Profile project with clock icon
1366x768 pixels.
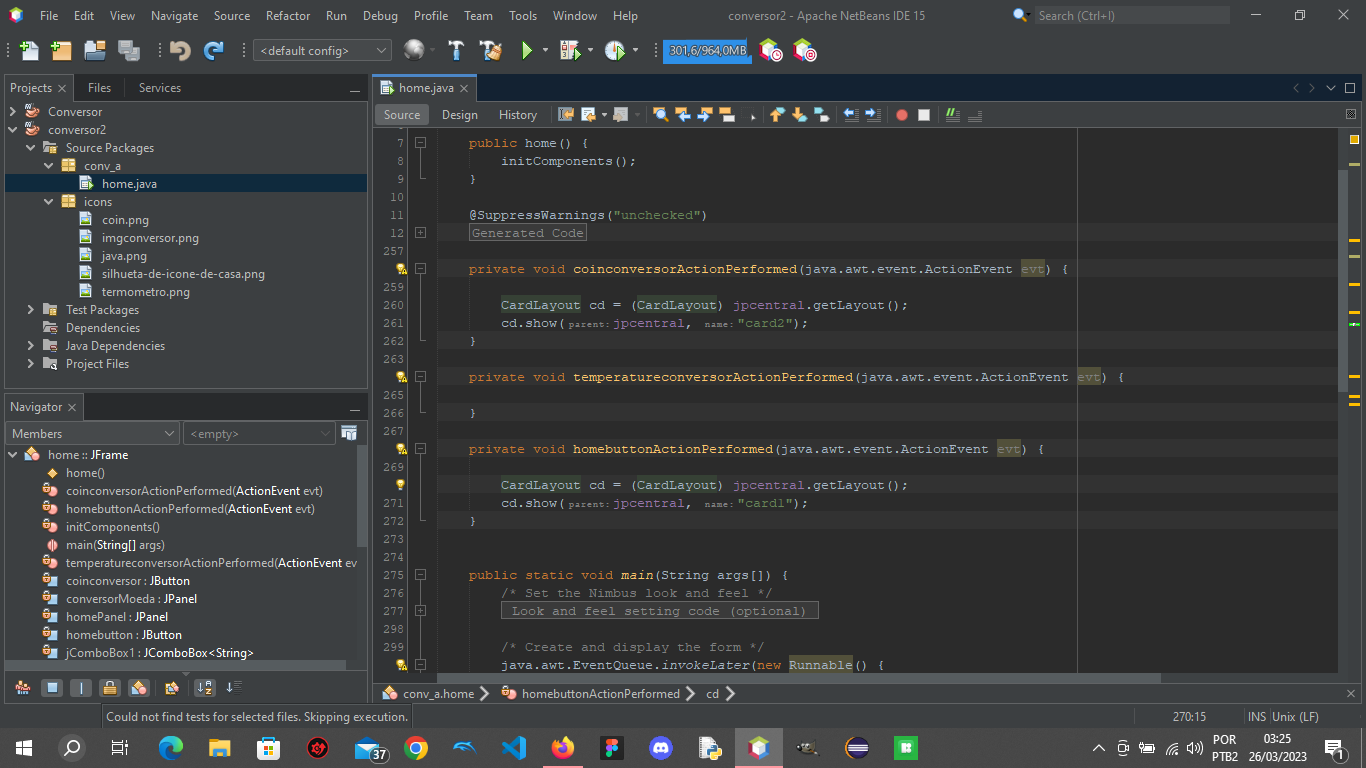pos(614,50)
